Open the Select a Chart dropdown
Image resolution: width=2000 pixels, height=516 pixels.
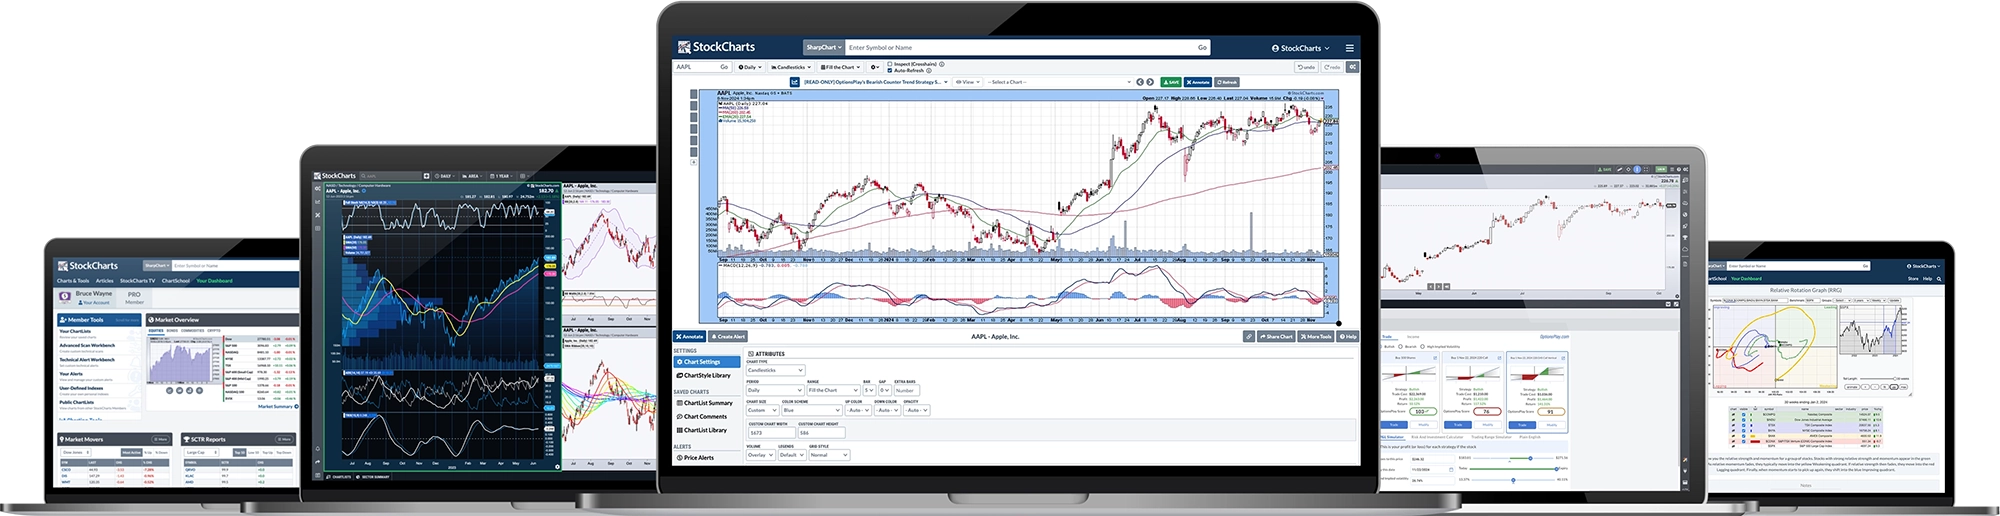coord(1058,82)
